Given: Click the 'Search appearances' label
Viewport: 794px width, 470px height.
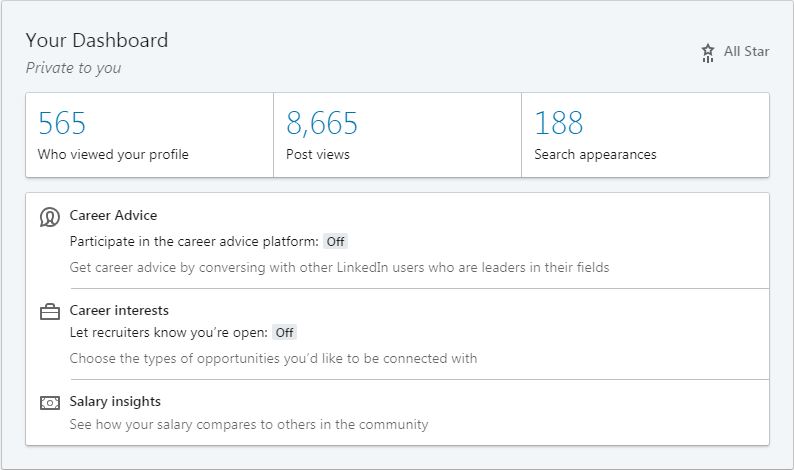Looking at the screenshot, I should click(x=595, y=154).
